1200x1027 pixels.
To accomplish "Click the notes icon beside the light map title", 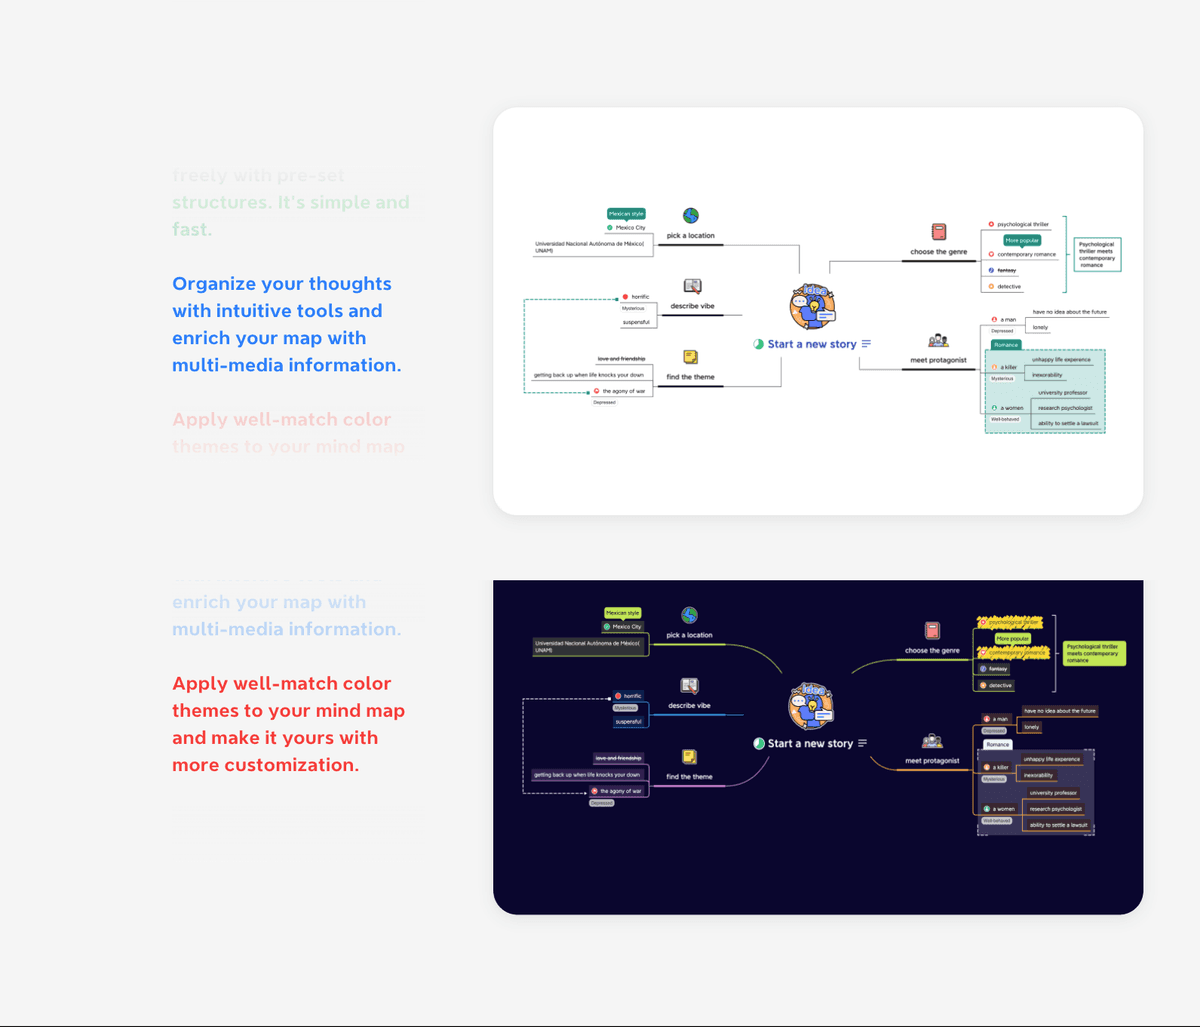I will point(866,344).
